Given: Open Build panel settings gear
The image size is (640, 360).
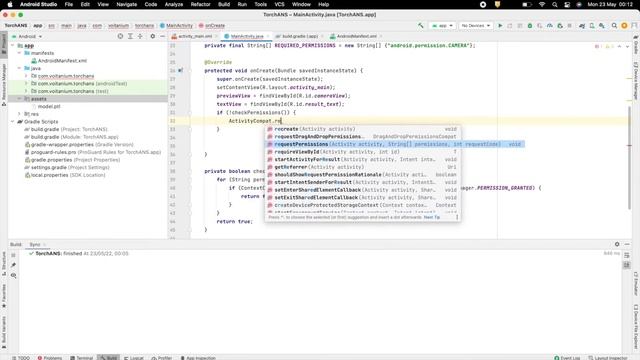Looking at the screenshot, I should pyautogui.click(x=617, y=244).
